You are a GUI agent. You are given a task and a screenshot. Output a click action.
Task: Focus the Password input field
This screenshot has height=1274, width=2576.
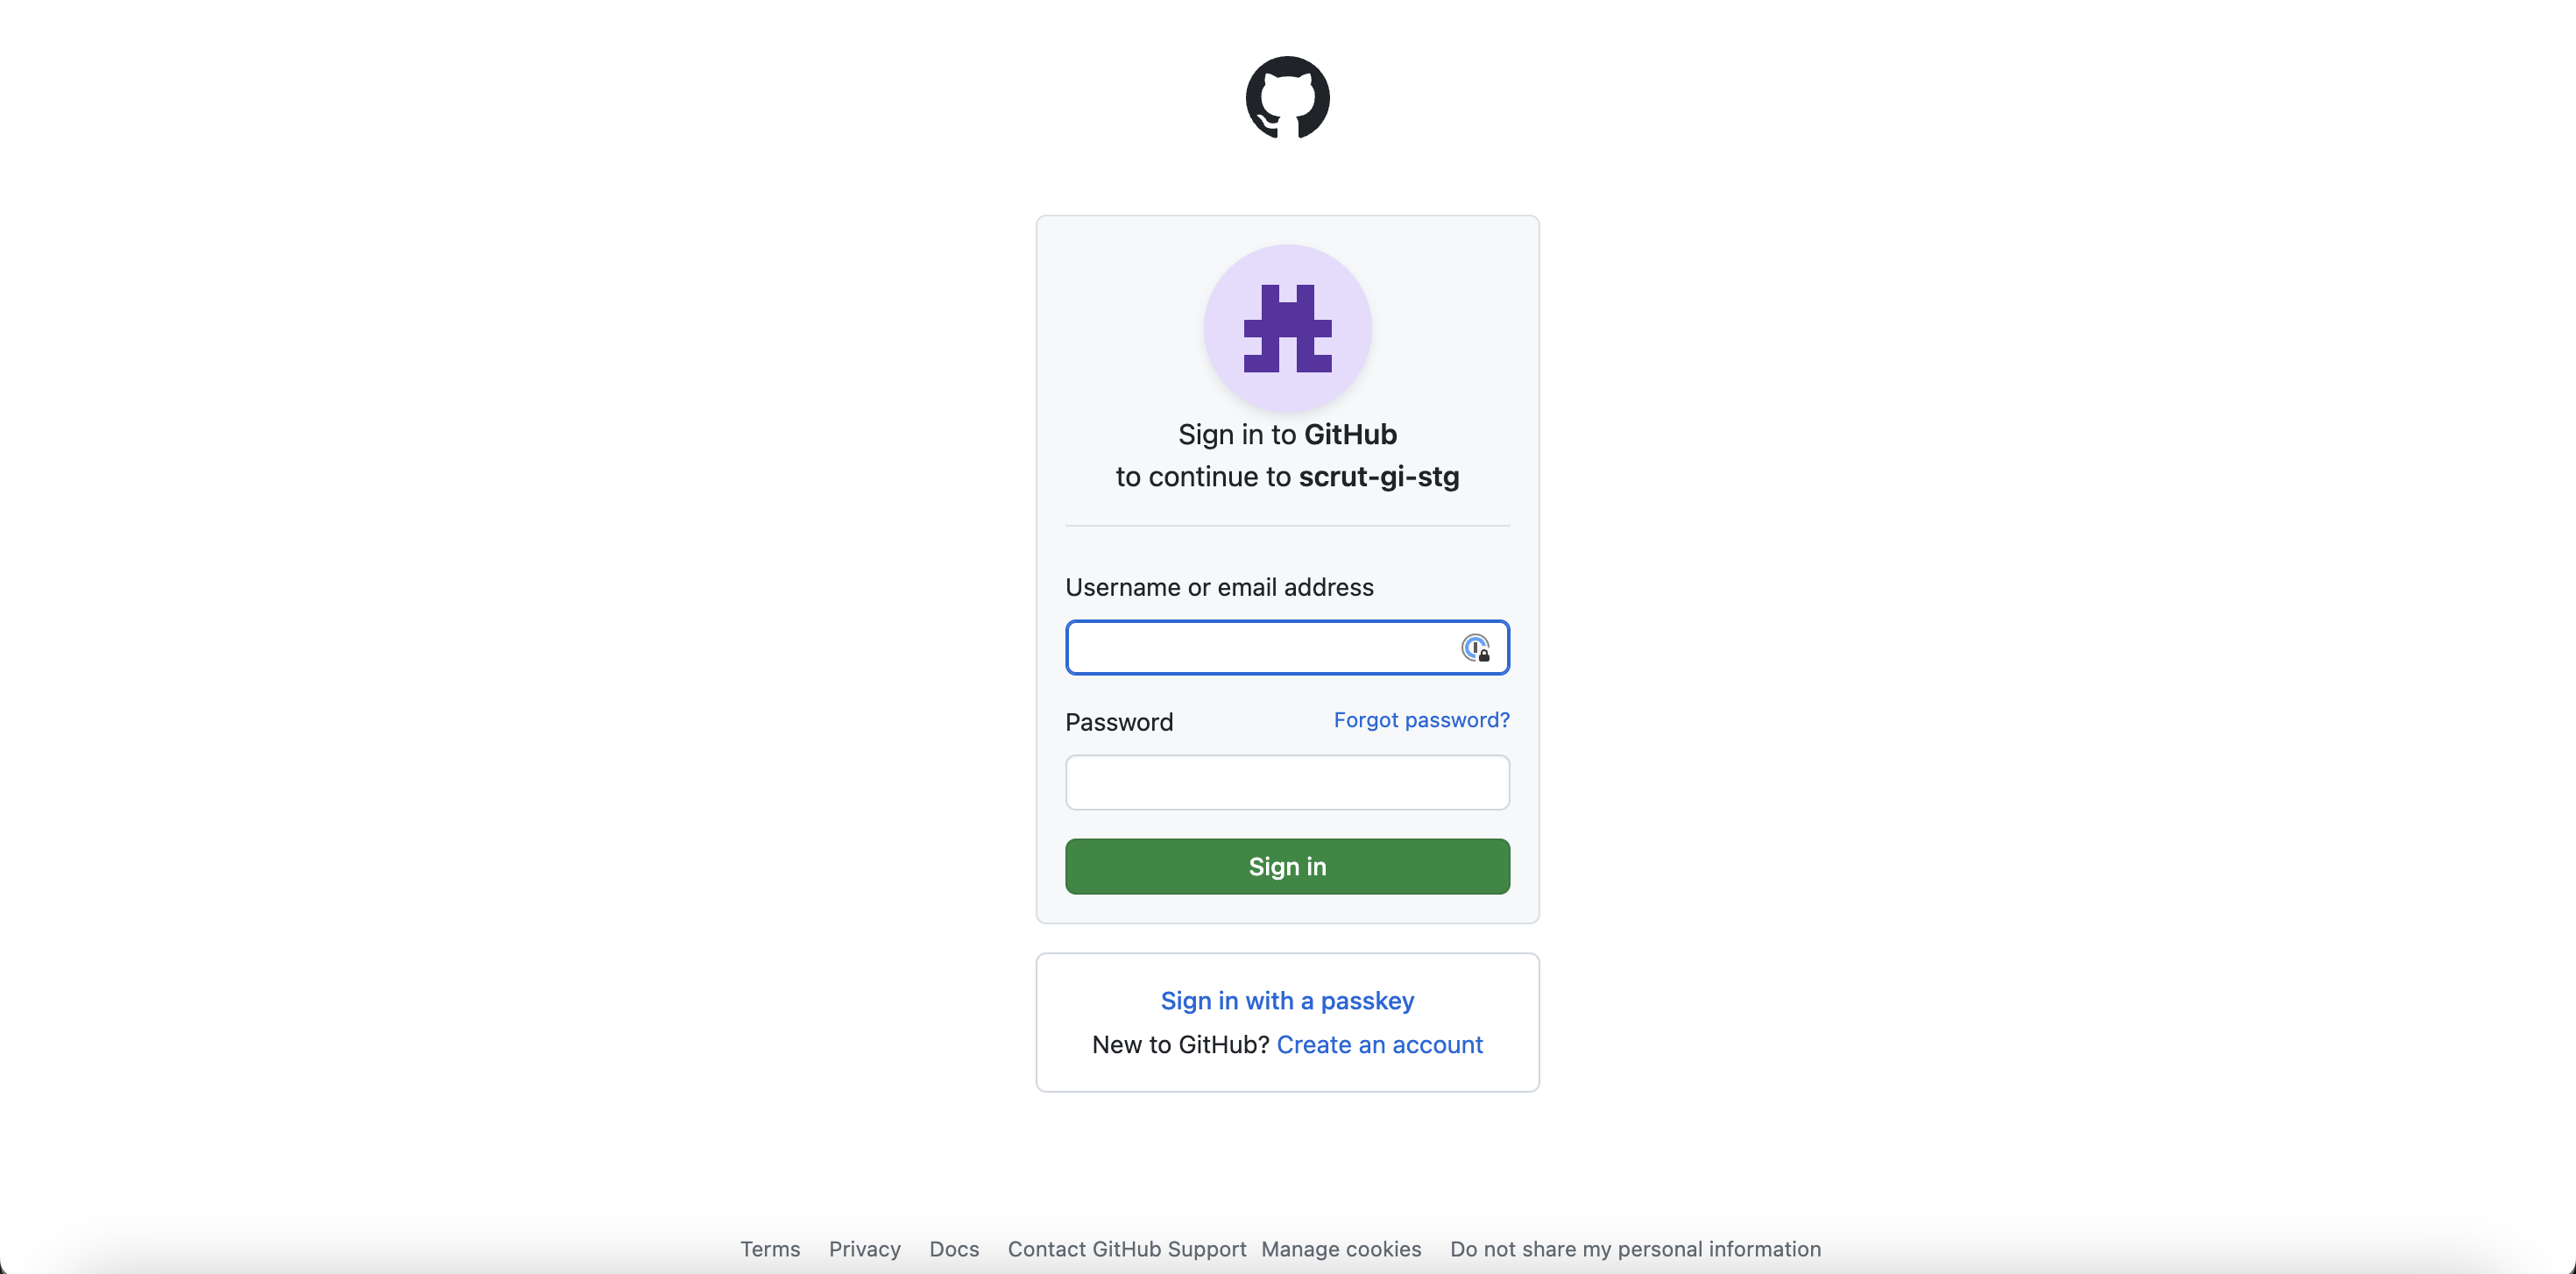1287,782
